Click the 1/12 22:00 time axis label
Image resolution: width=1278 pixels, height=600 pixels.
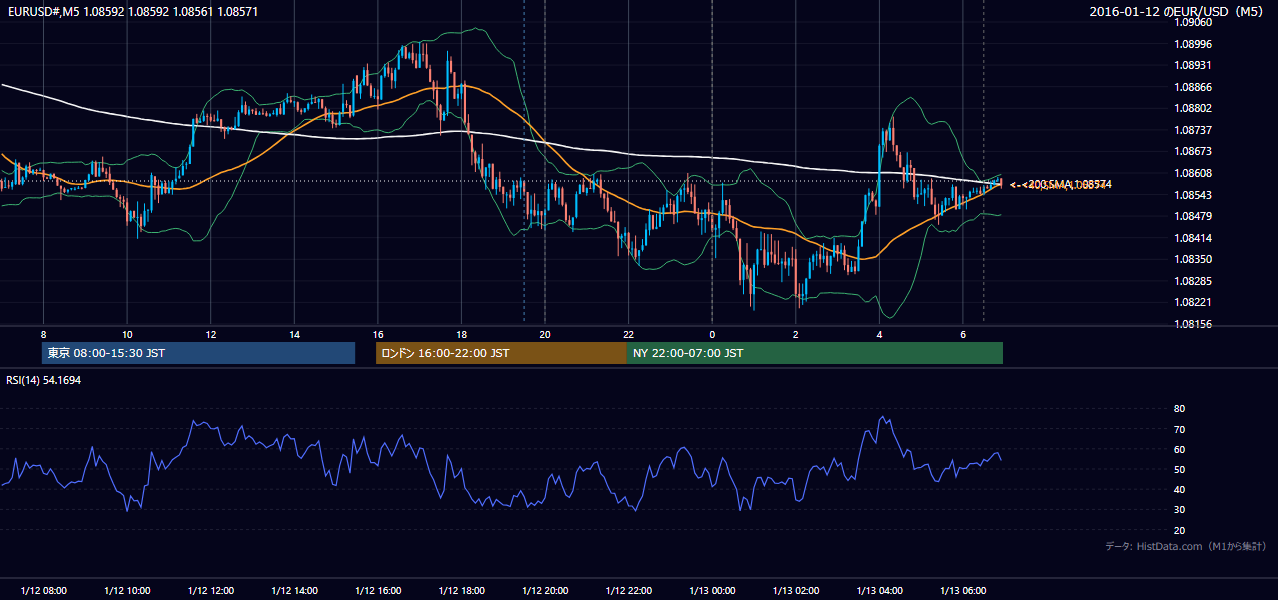point(629,591)
